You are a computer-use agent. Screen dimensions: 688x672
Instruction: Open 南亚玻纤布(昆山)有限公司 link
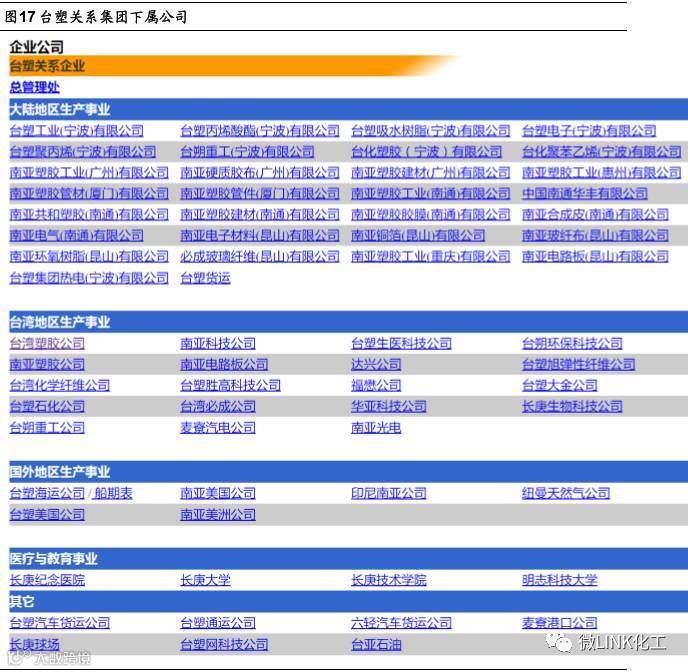595,236
